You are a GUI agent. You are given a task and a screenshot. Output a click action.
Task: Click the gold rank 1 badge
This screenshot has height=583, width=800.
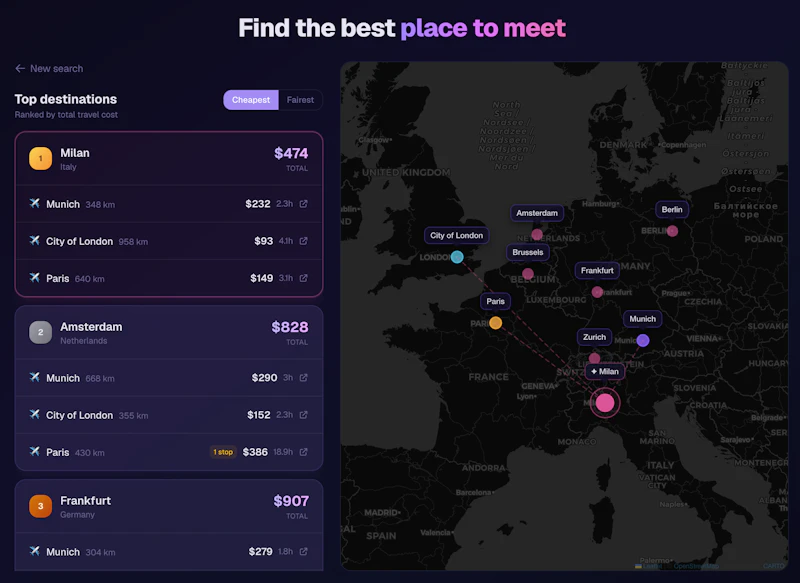(x=40, y=158)
